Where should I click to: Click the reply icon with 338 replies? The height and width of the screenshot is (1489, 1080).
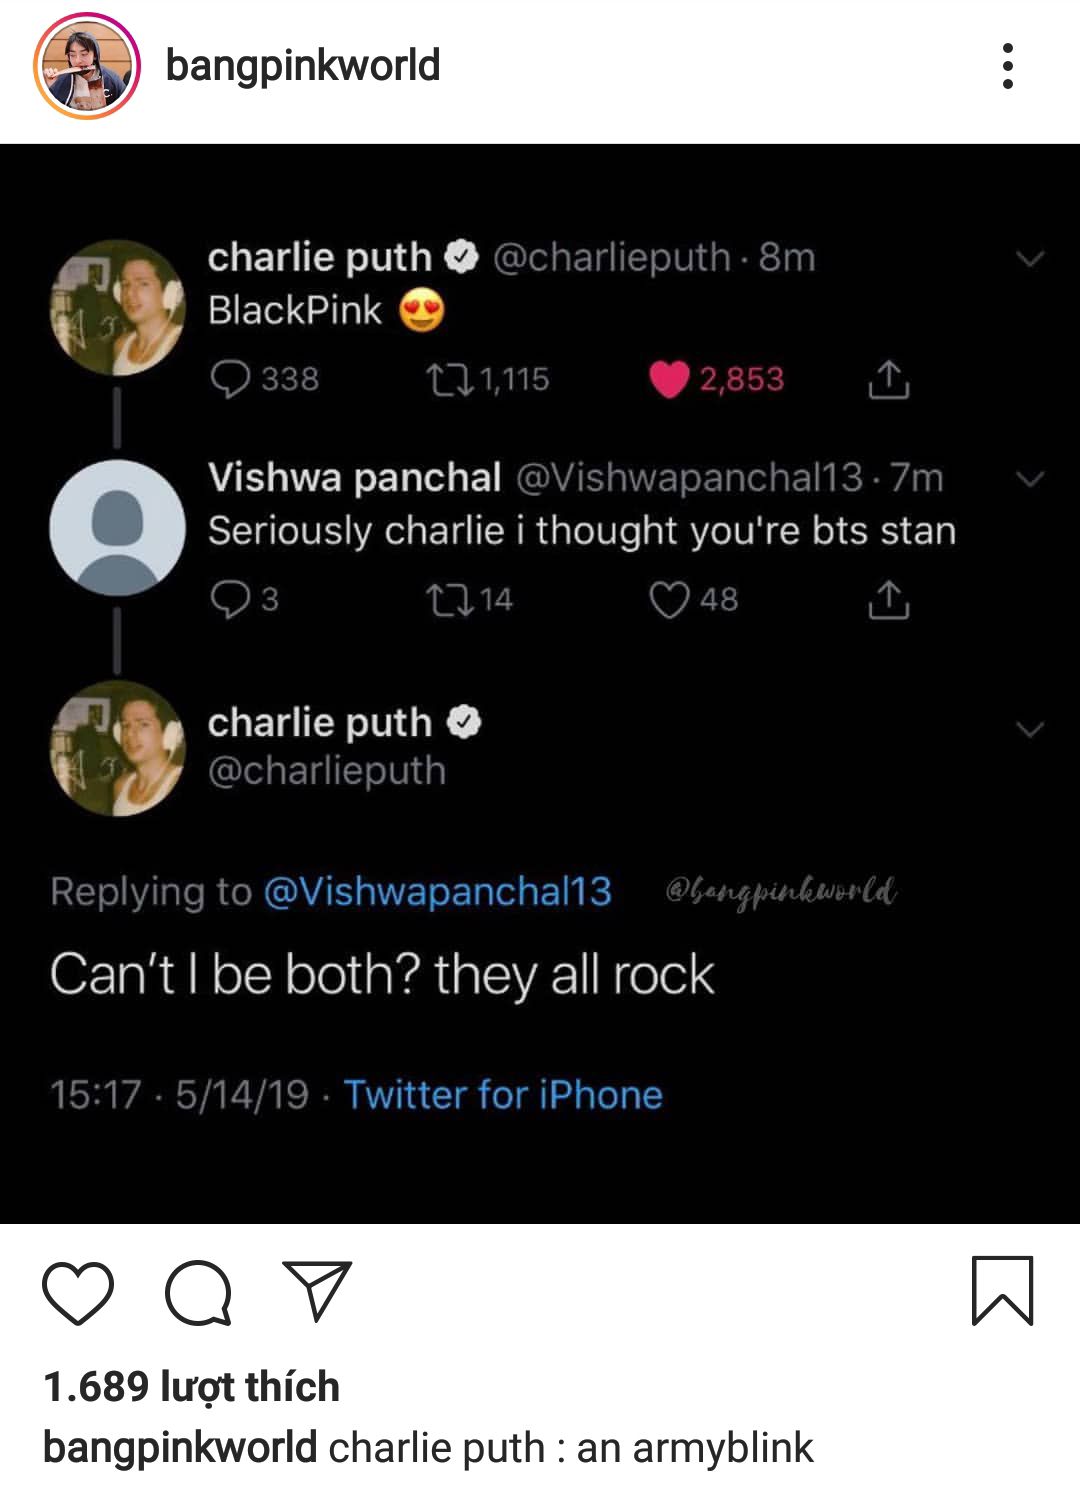231,379
